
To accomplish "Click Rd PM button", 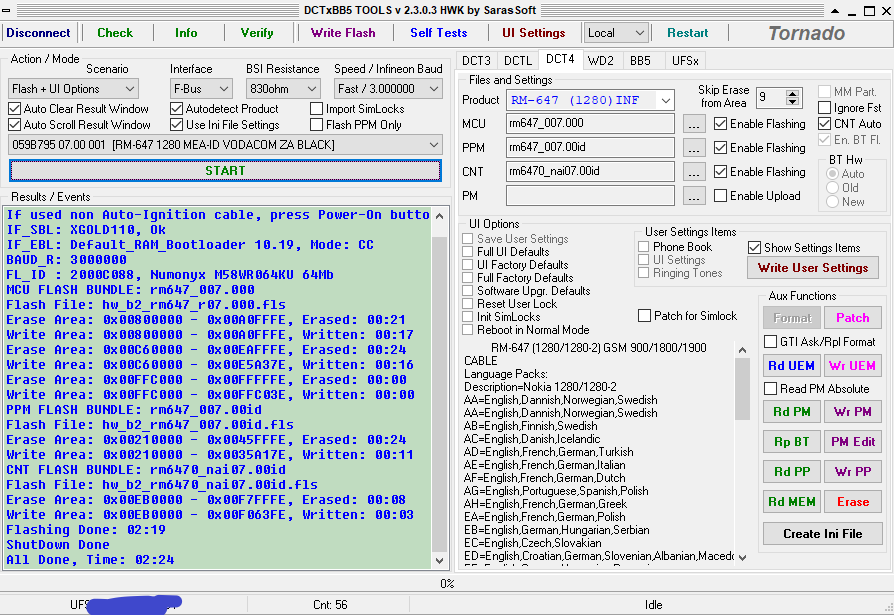I will pyautogui.click(x=791, y=412).
